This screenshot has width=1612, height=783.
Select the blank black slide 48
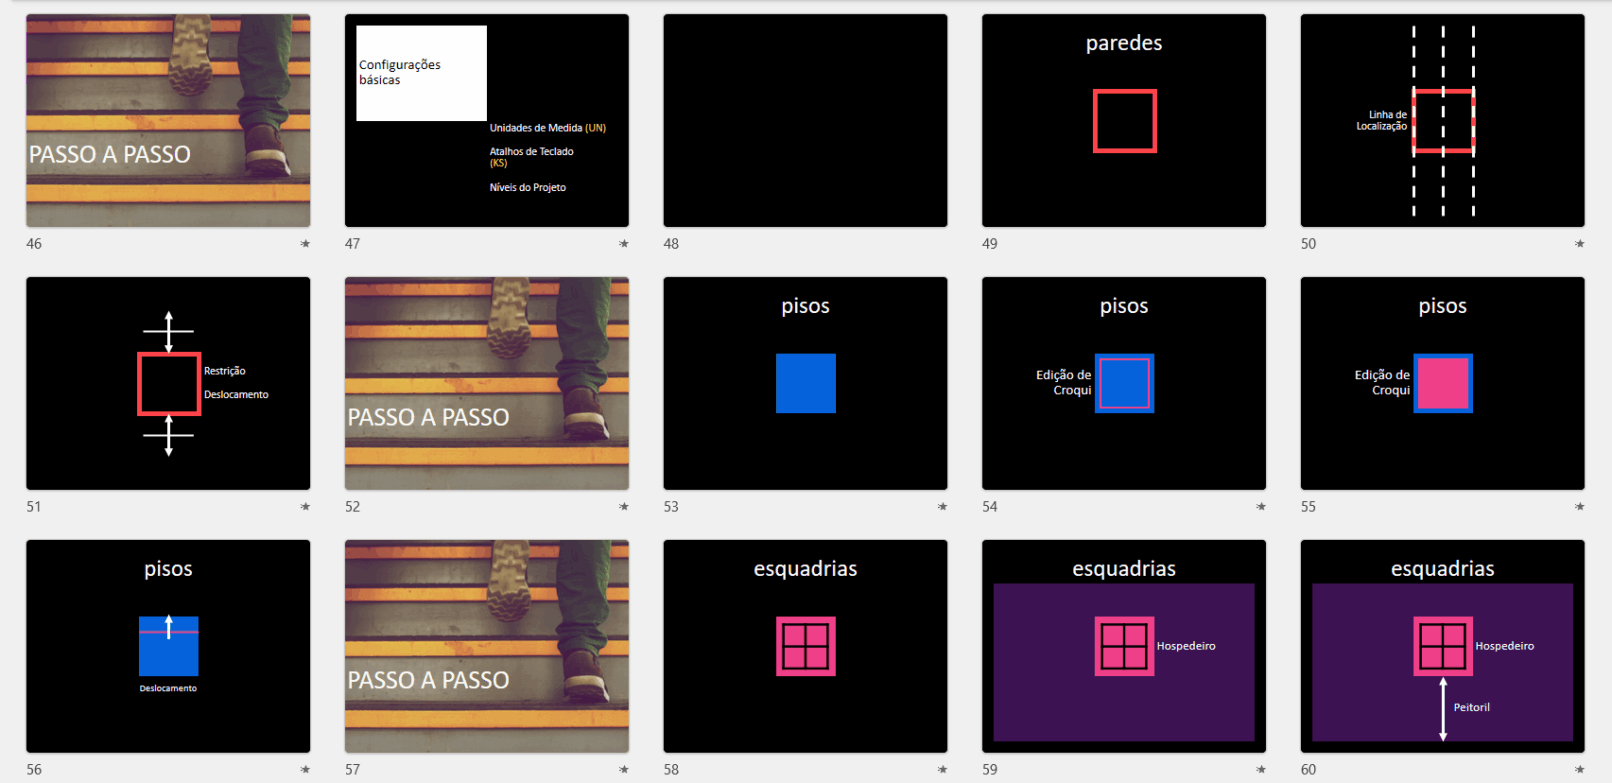[x=805, y=120]
